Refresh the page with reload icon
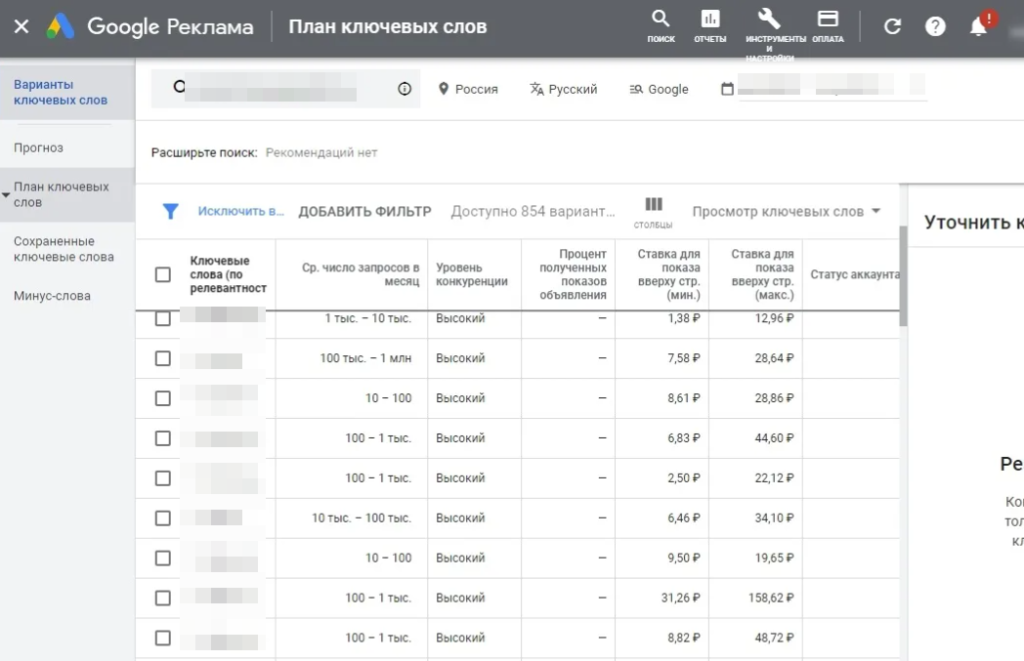The width and height of the screenshot is (1024, 661). click(x=892, y=27)
